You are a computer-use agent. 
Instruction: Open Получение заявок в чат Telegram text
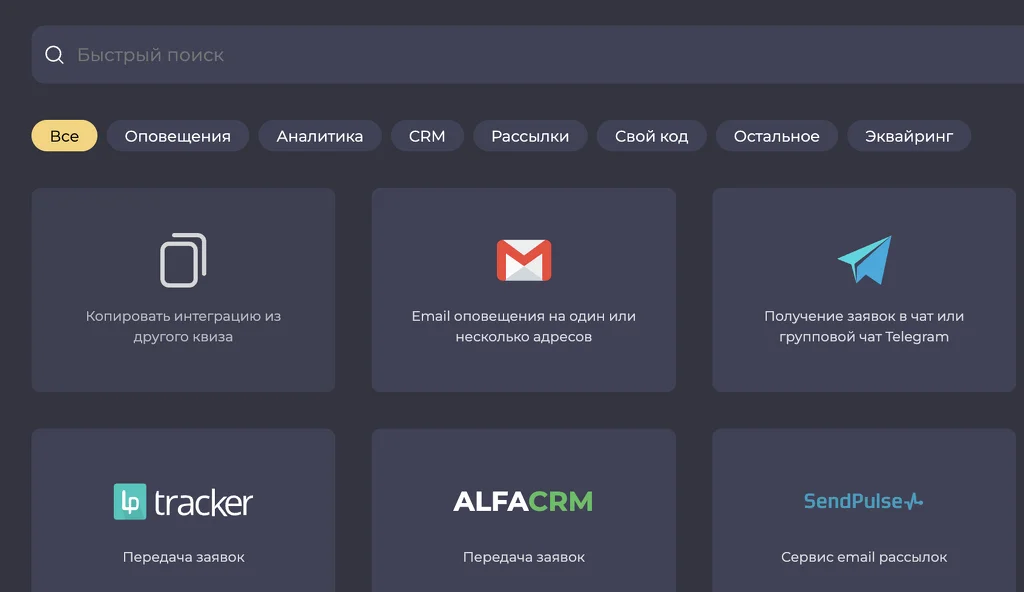[x=864, y=326]
